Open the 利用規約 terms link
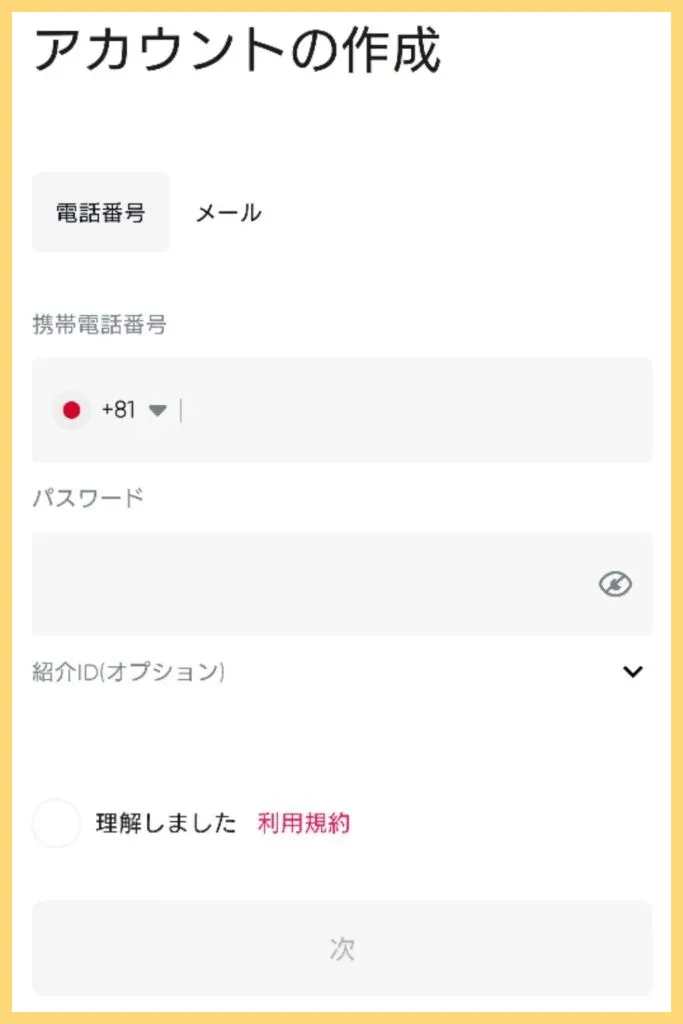 (x=304, y=824)
